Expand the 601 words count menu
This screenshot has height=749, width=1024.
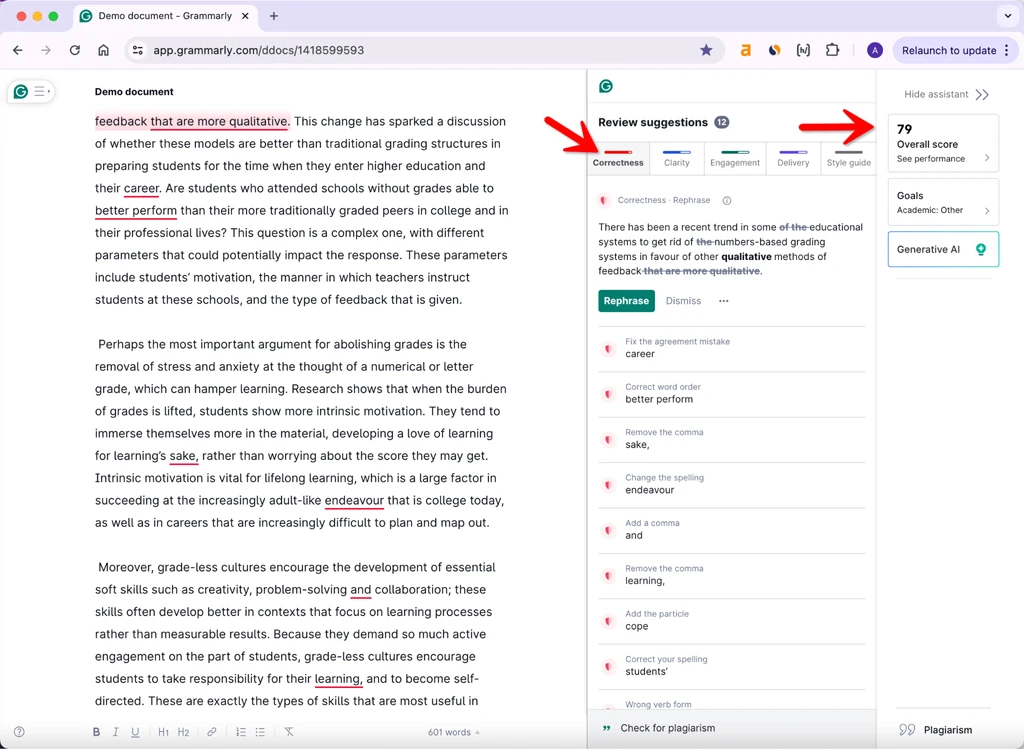[453, 732]
